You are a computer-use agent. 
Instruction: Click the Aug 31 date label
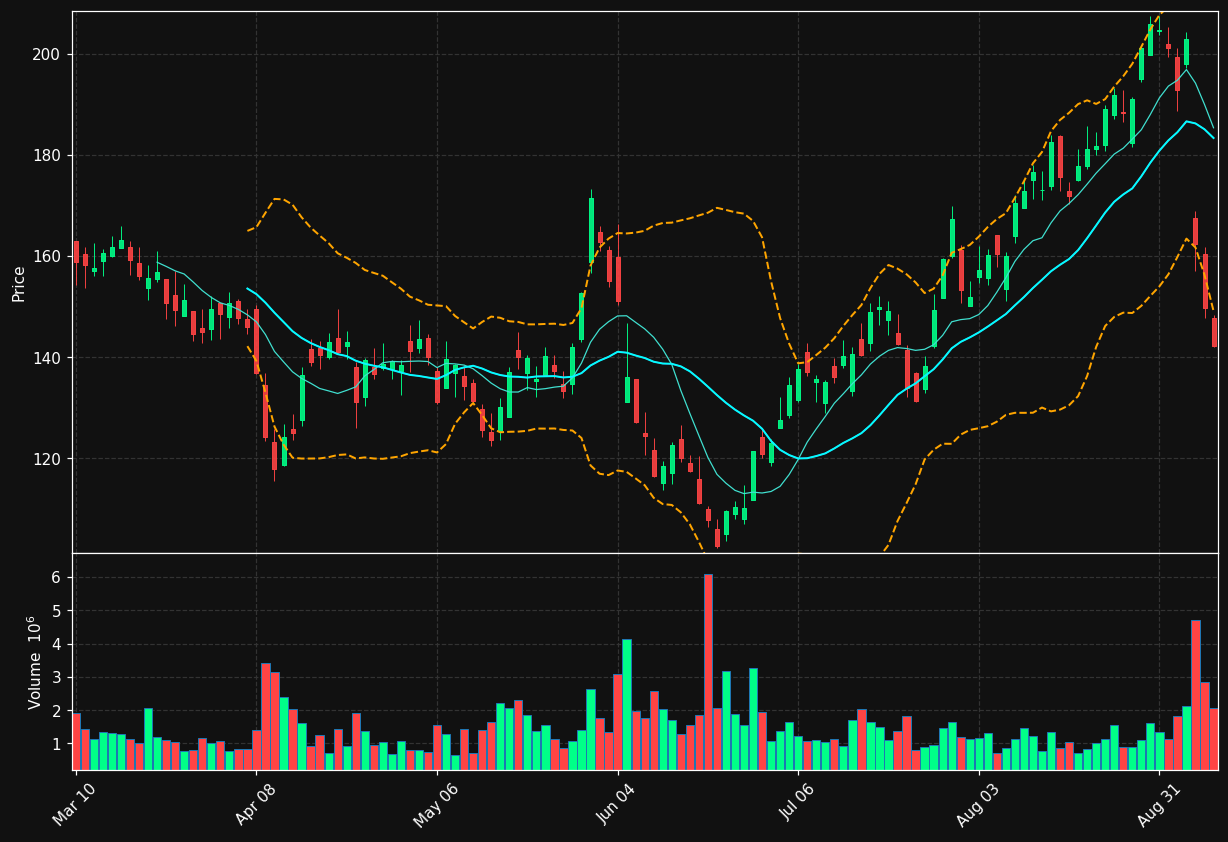1159,805
